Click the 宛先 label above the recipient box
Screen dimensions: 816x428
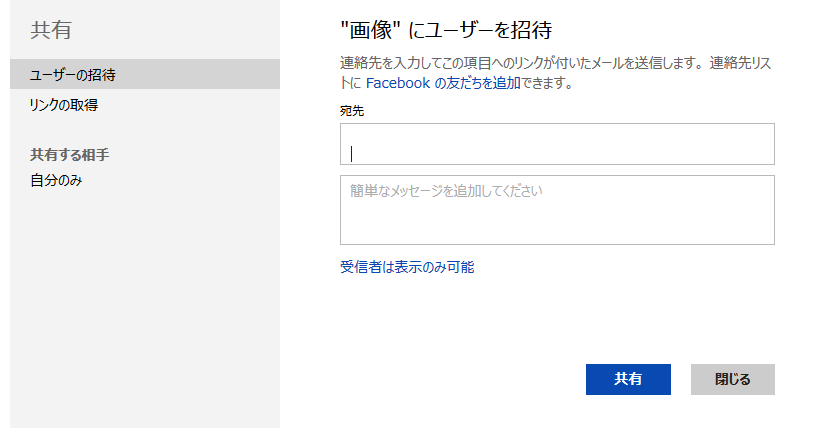(x=352, y=111)
